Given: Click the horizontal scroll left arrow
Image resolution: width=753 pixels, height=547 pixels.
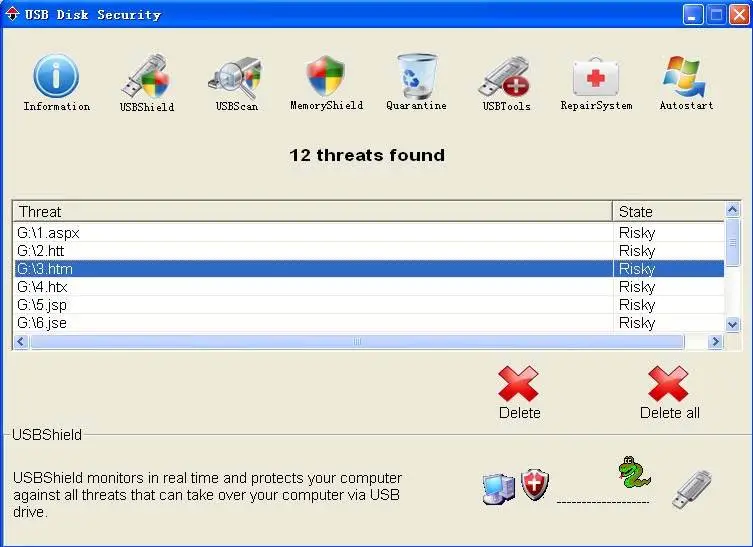Looking at the screenshot, I should click(21, 341).
